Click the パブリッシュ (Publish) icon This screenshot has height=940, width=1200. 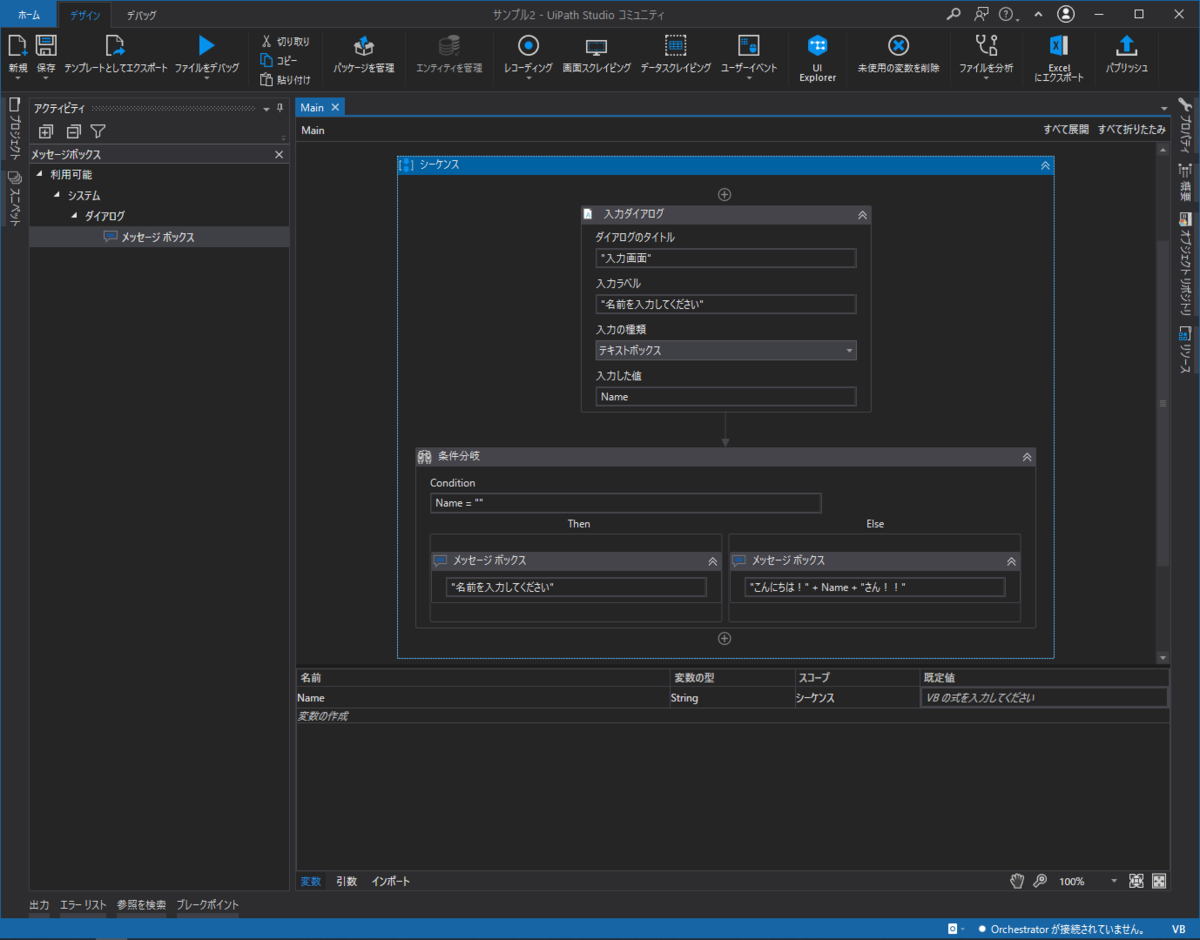click(x=1126, y=45)
